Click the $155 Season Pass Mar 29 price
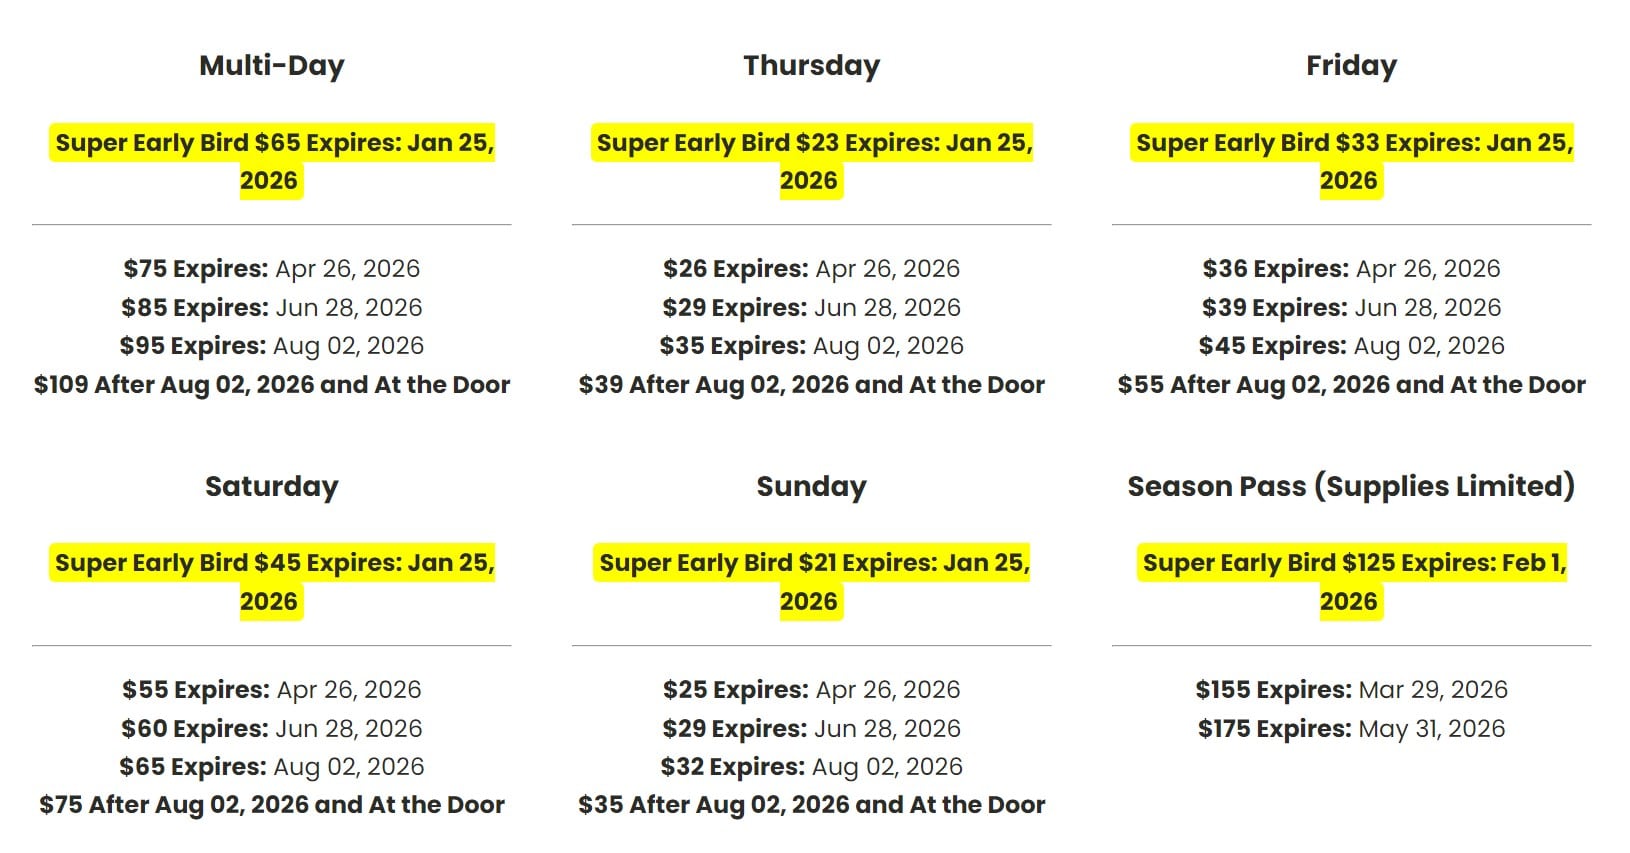 pos(1351,690)
